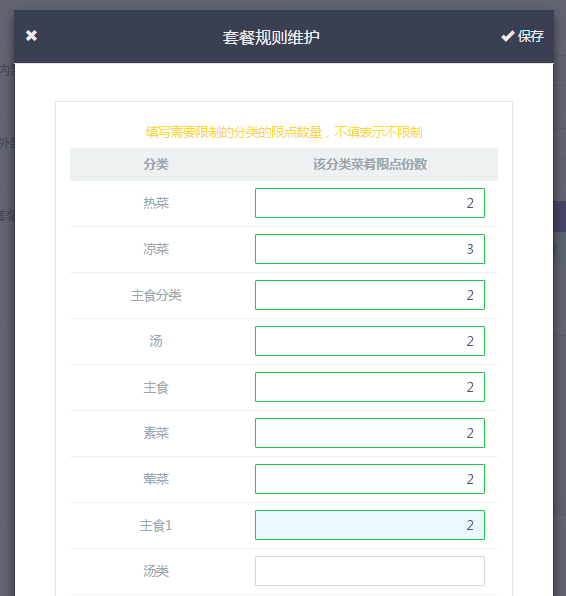
Task: Click the 汤类 category label
Action: point(156,571)
